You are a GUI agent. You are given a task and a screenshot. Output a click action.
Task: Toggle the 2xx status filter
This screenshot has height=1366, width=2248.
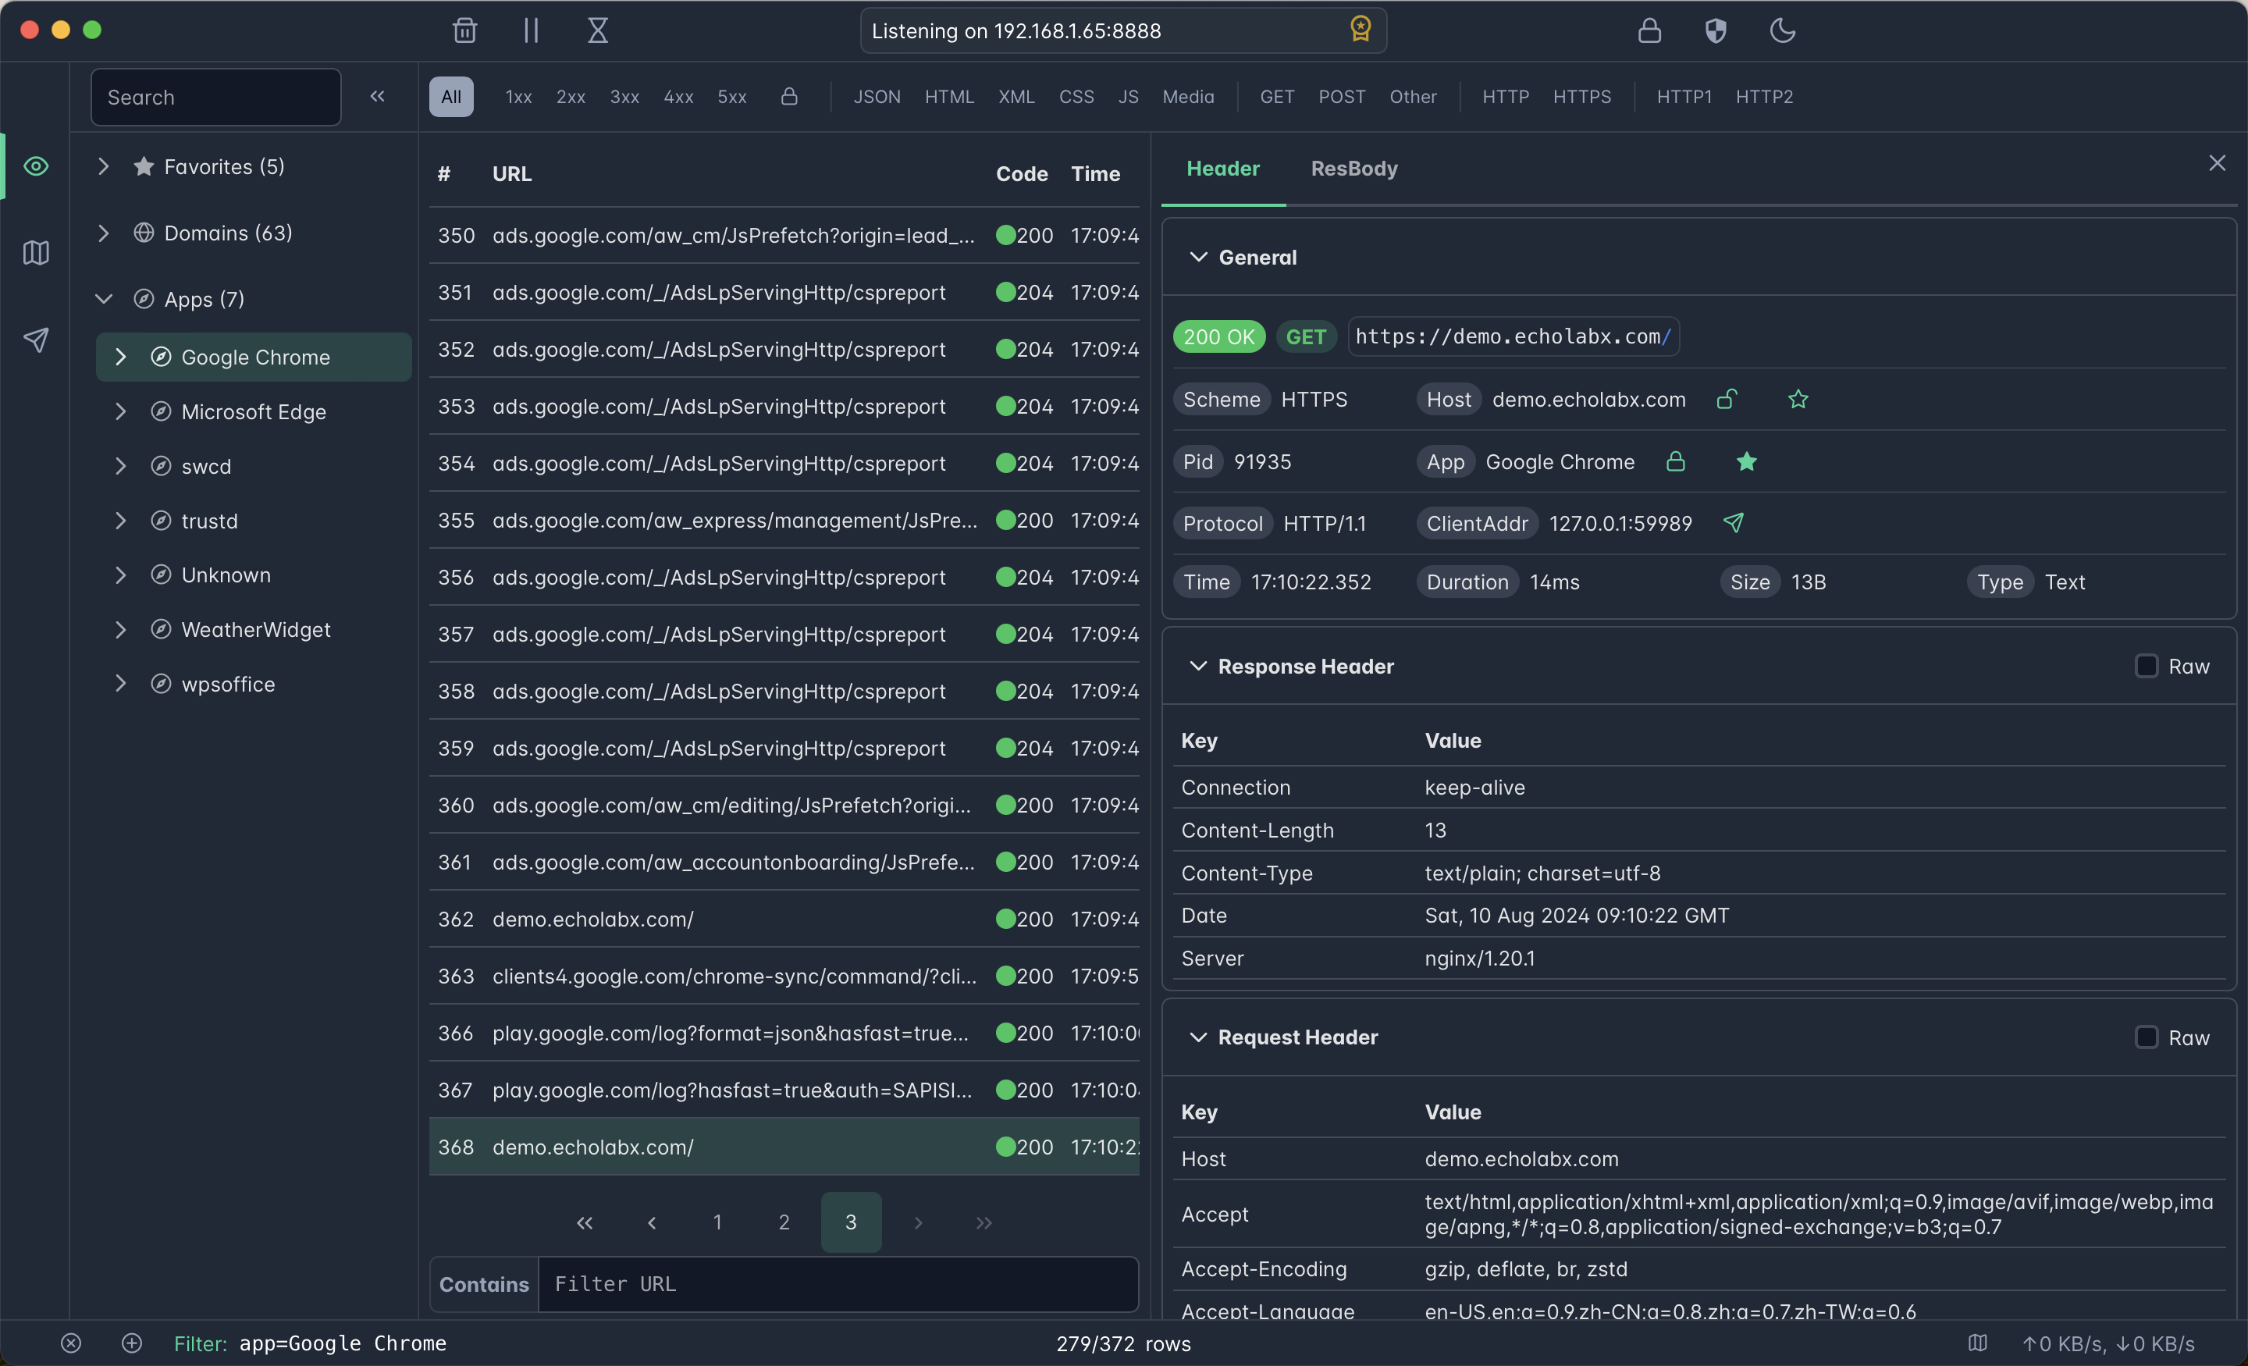coord(571,96)
